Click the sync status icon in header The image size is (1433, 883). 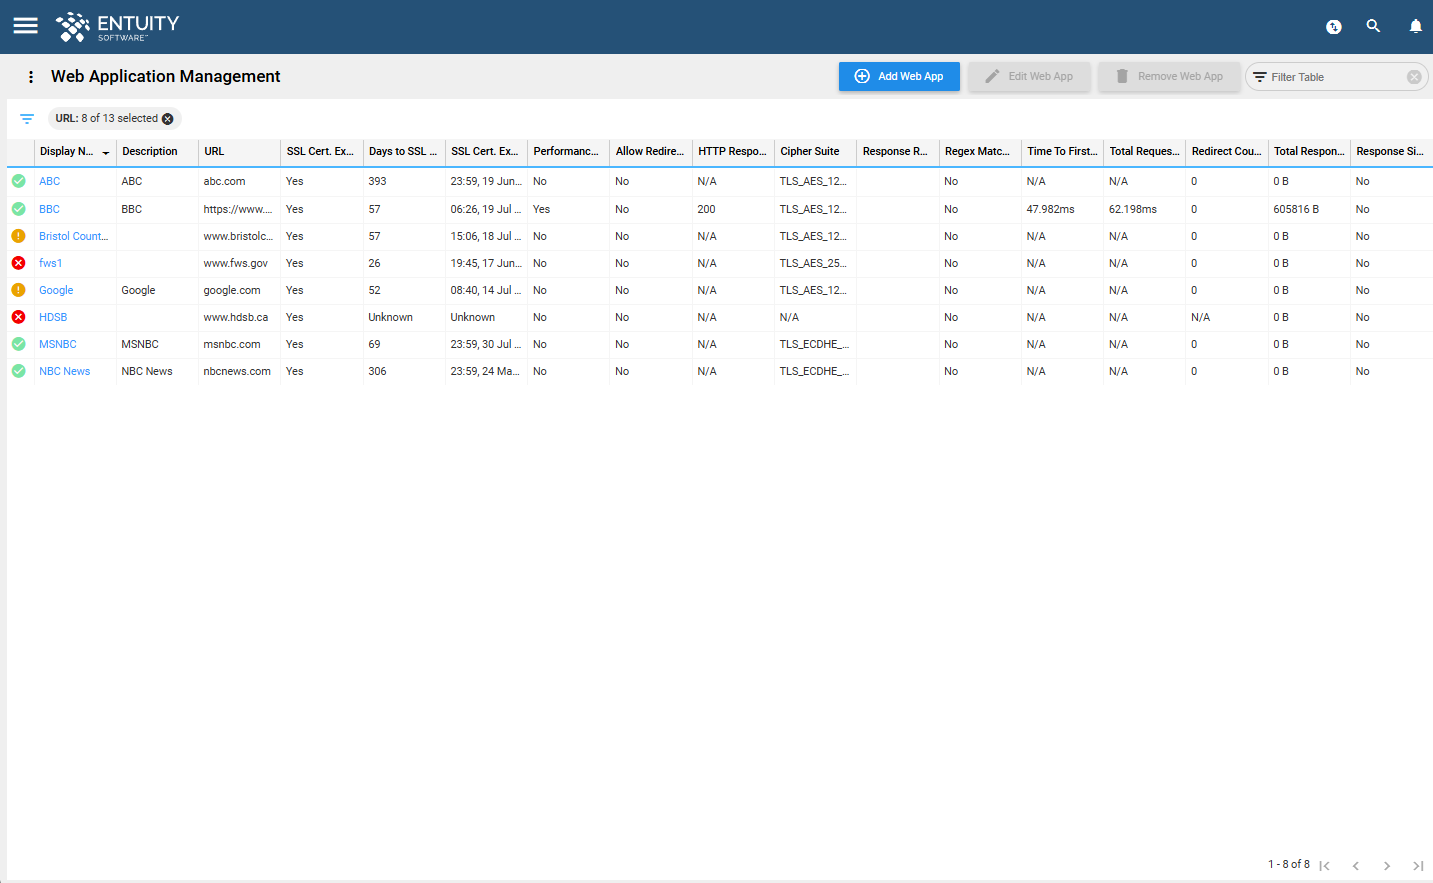pos(1333,27)
